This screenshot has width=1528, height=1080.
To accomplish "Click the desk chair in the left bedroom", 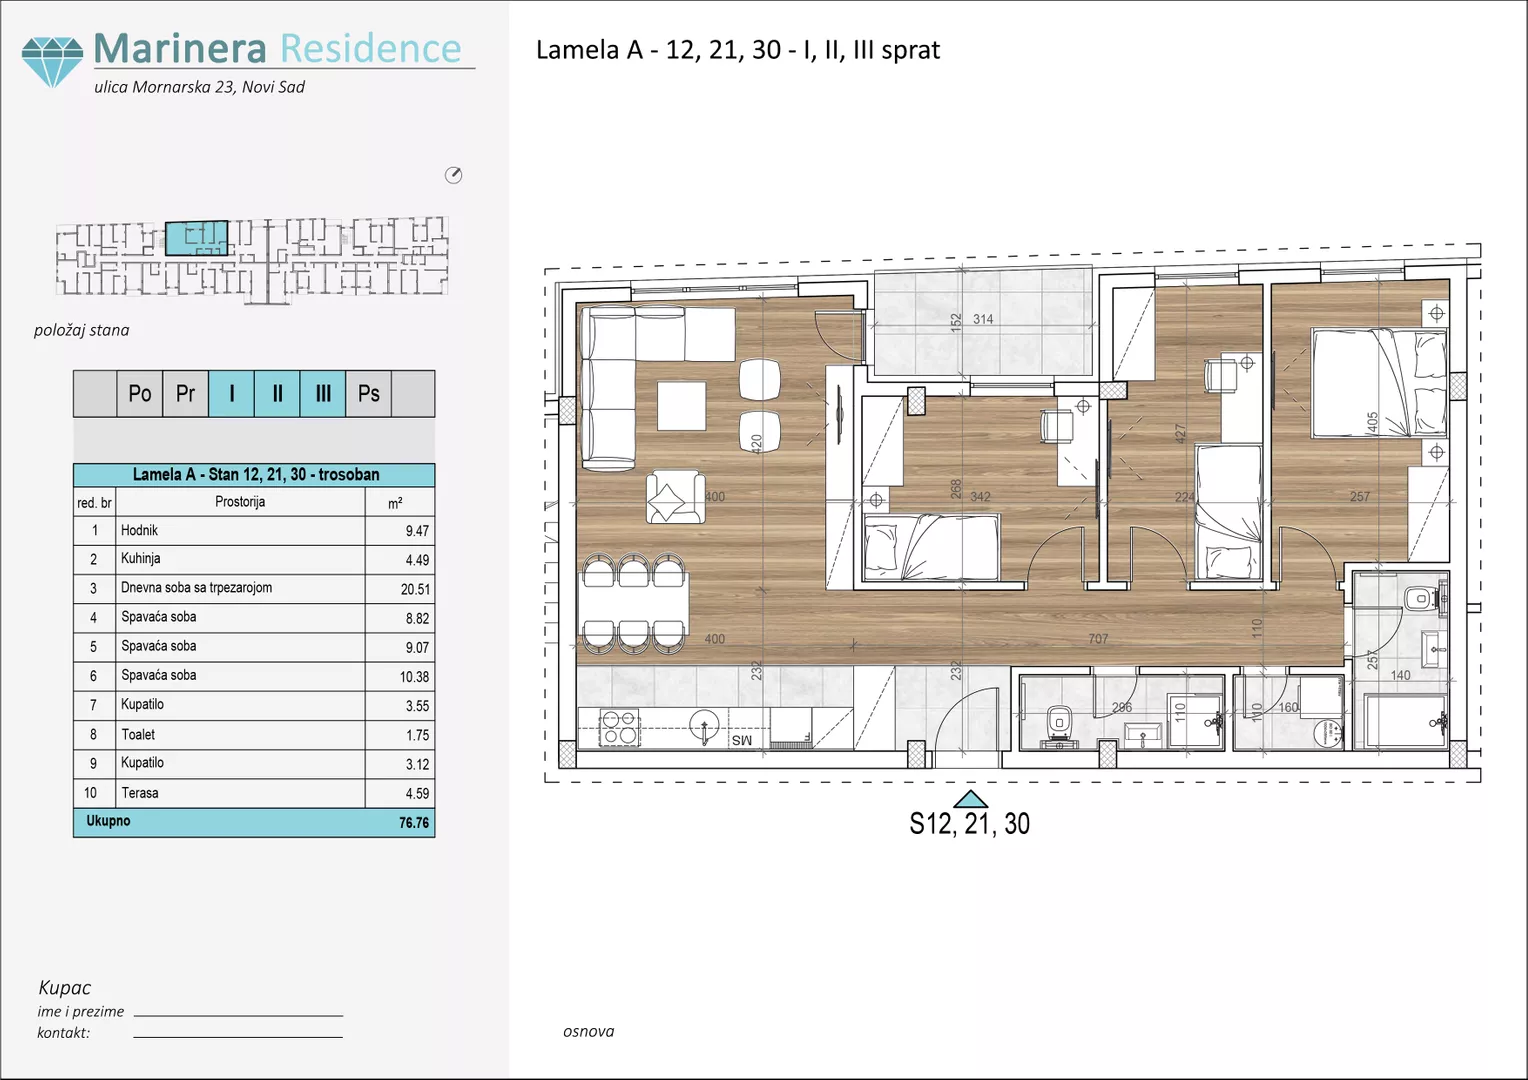I will pyautogui.click(x=1057, y=426).
